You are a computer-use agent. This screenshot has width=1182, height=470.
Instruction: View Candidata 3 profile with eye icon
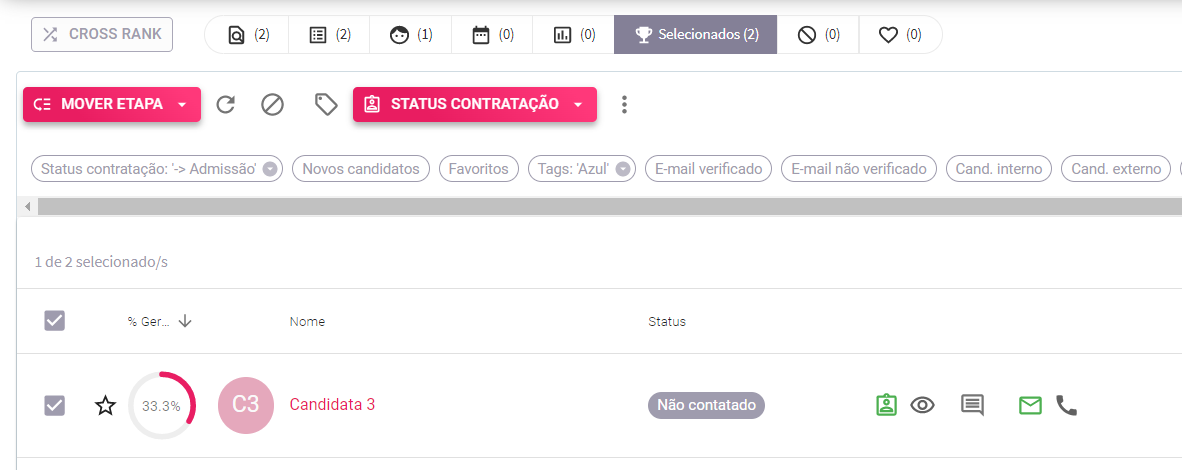tap(923, 405)
